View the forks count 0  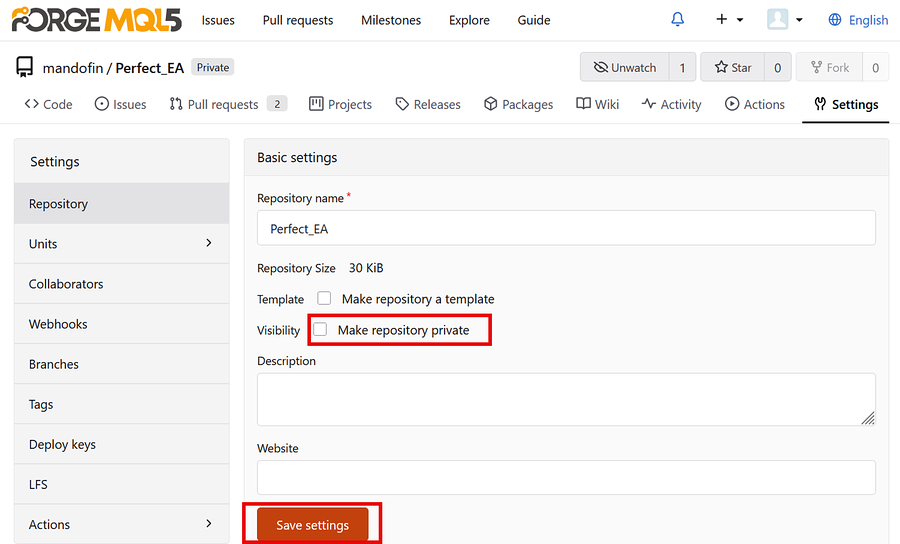pyautogui.click(x=875, y=67)
